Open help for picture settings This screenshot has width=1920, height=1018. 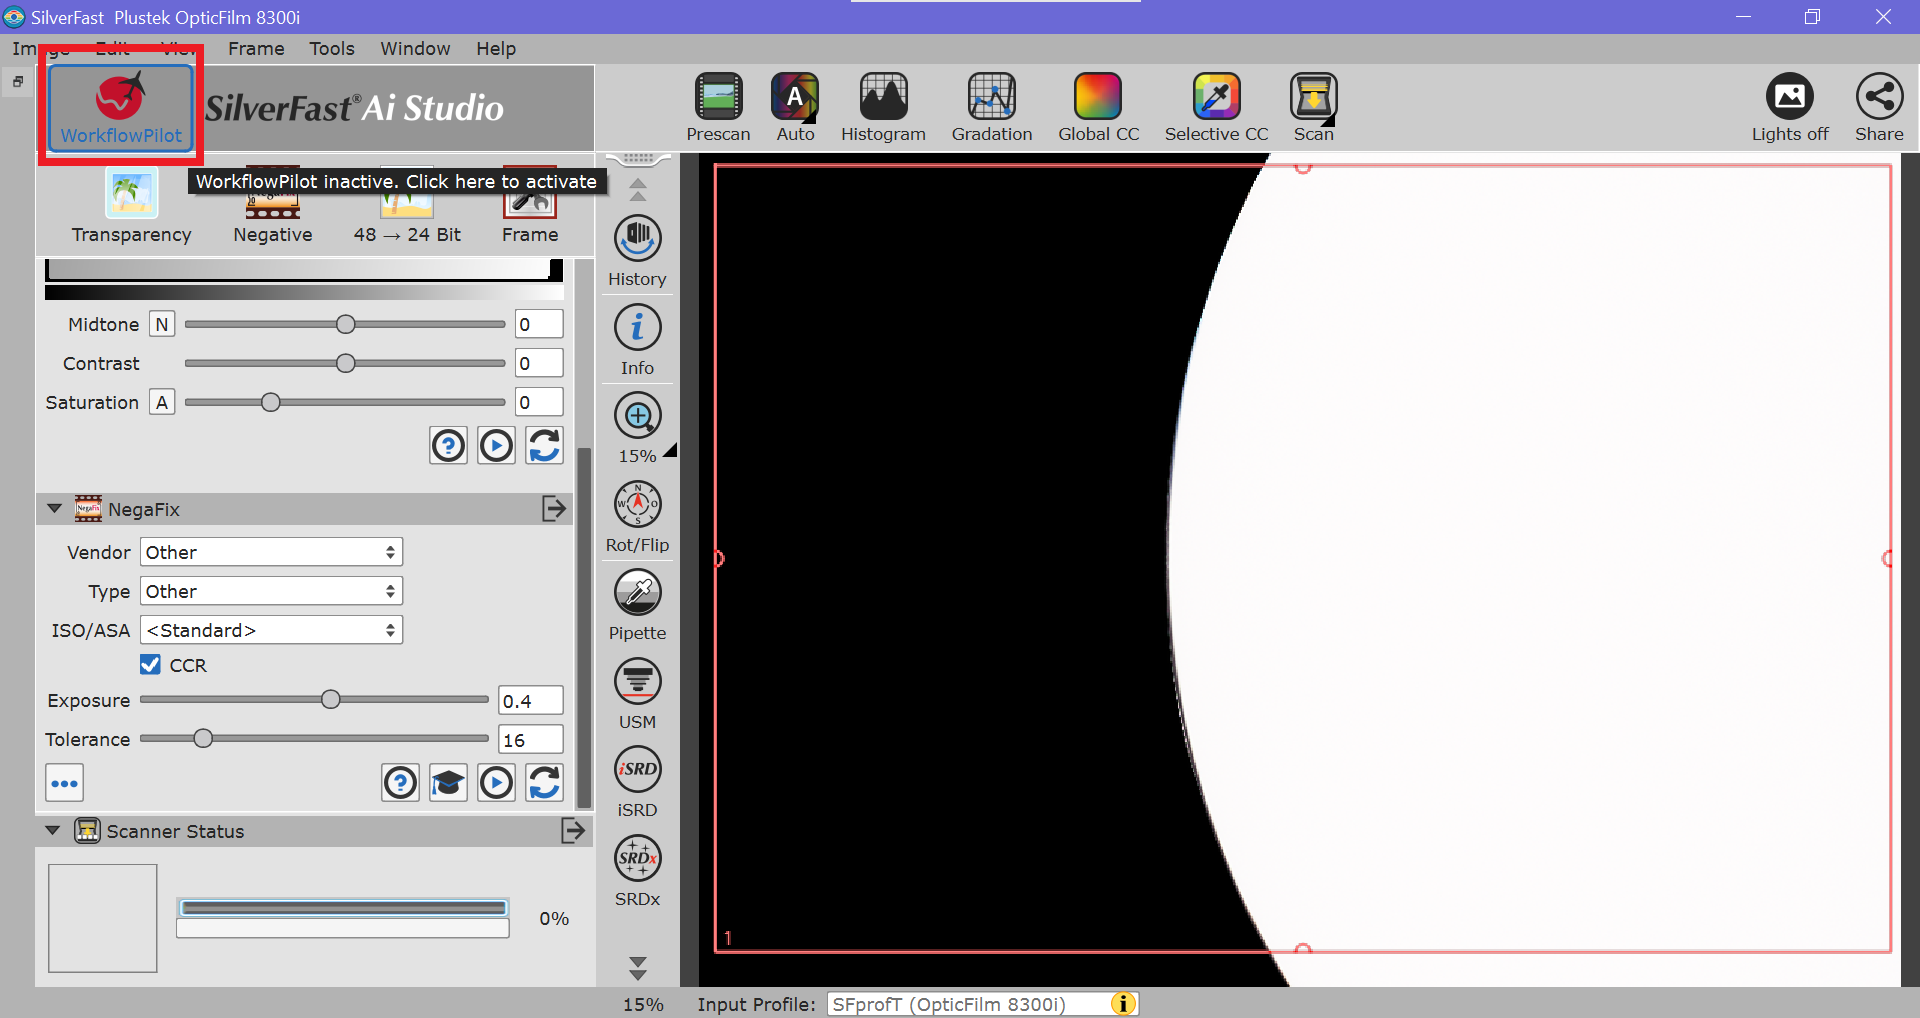tap(448, 445)
